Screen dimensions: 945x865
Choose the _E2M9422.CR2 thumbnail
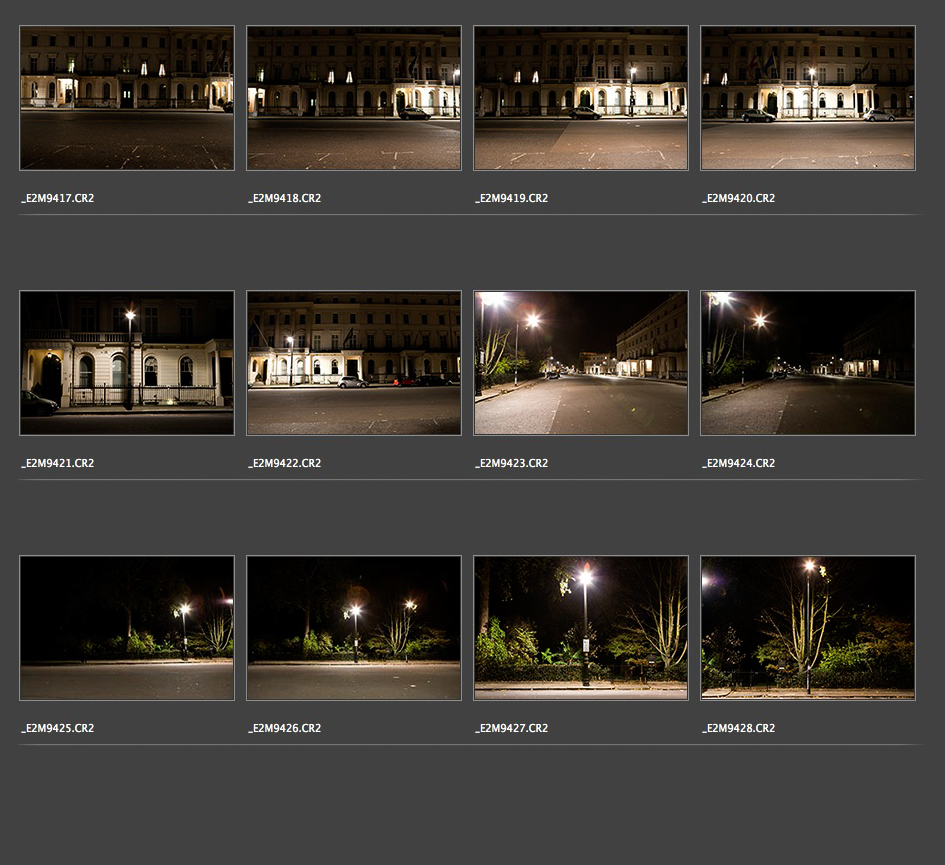coord(354,363)
